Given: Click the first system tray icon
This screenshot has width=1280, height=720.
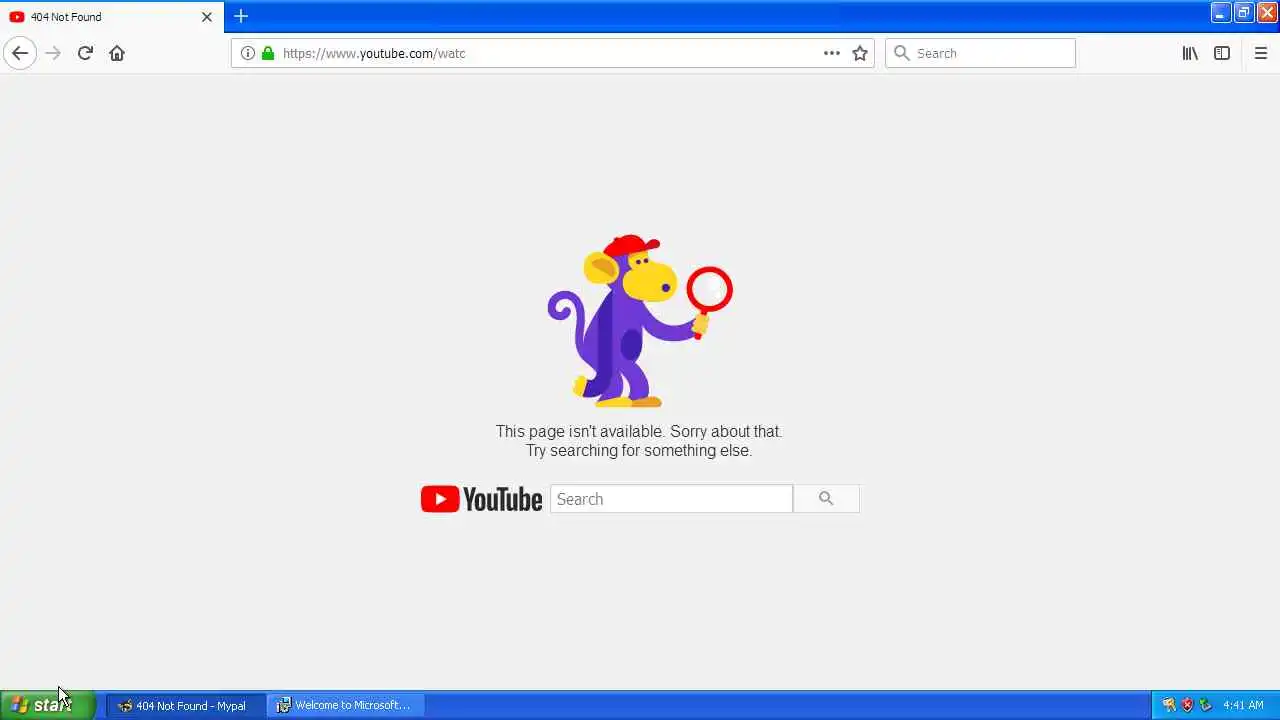Looking at the screenshot, I should pyautogui.click(x=1169, y=705).
